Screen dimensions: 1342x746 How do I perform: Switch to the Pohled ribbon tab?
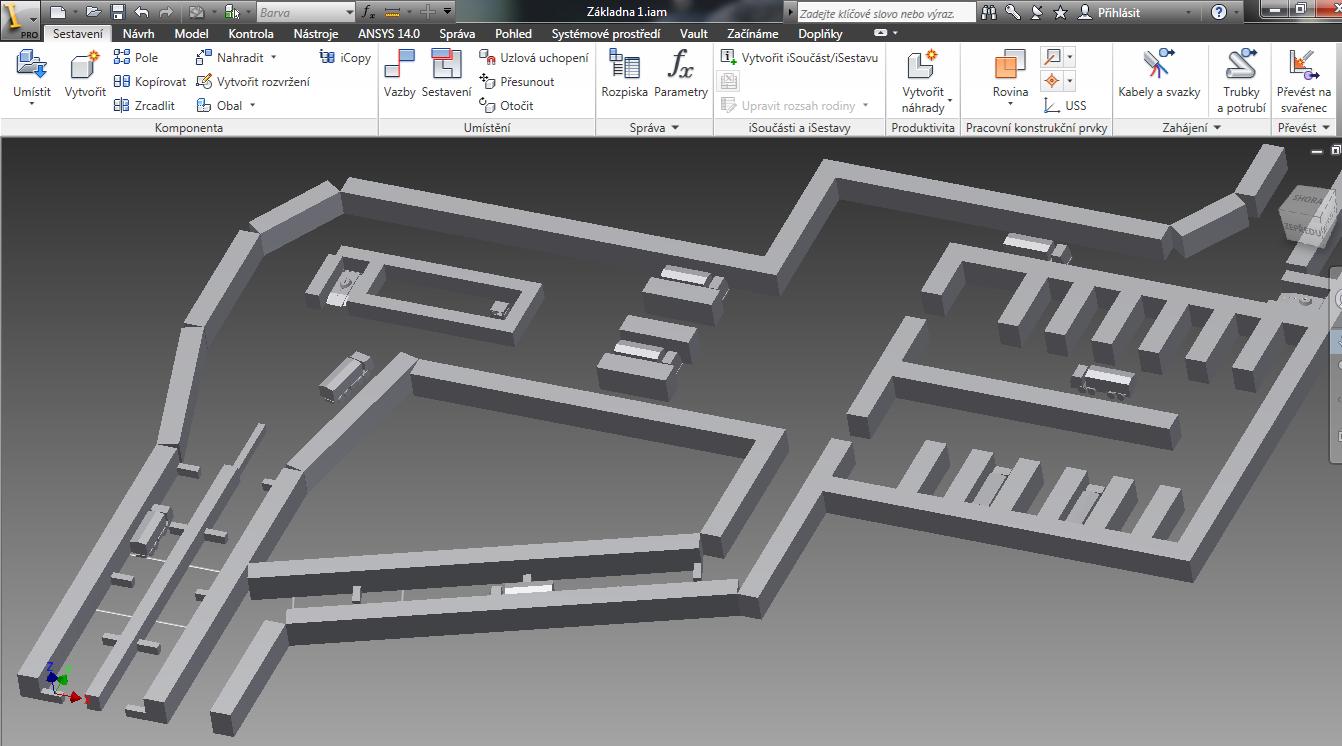513,34
